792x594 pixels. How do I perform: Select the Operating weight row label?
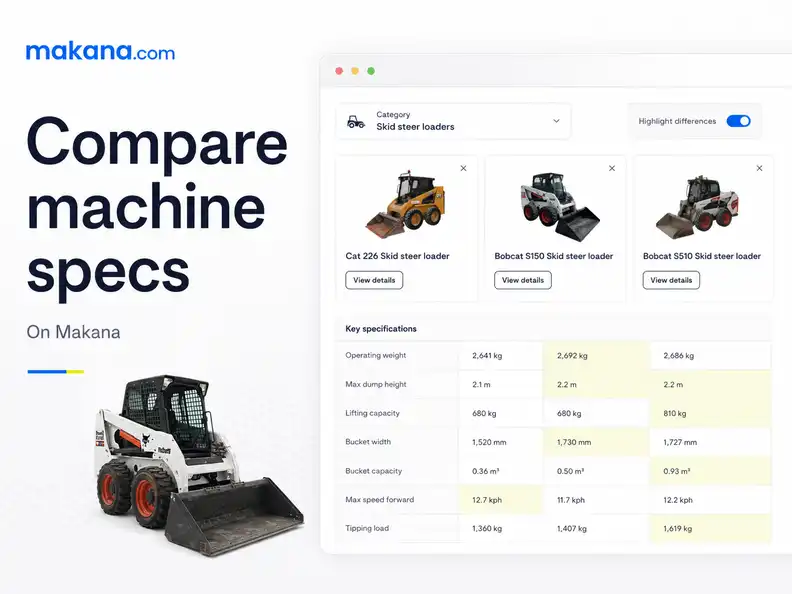click(376, 356)
